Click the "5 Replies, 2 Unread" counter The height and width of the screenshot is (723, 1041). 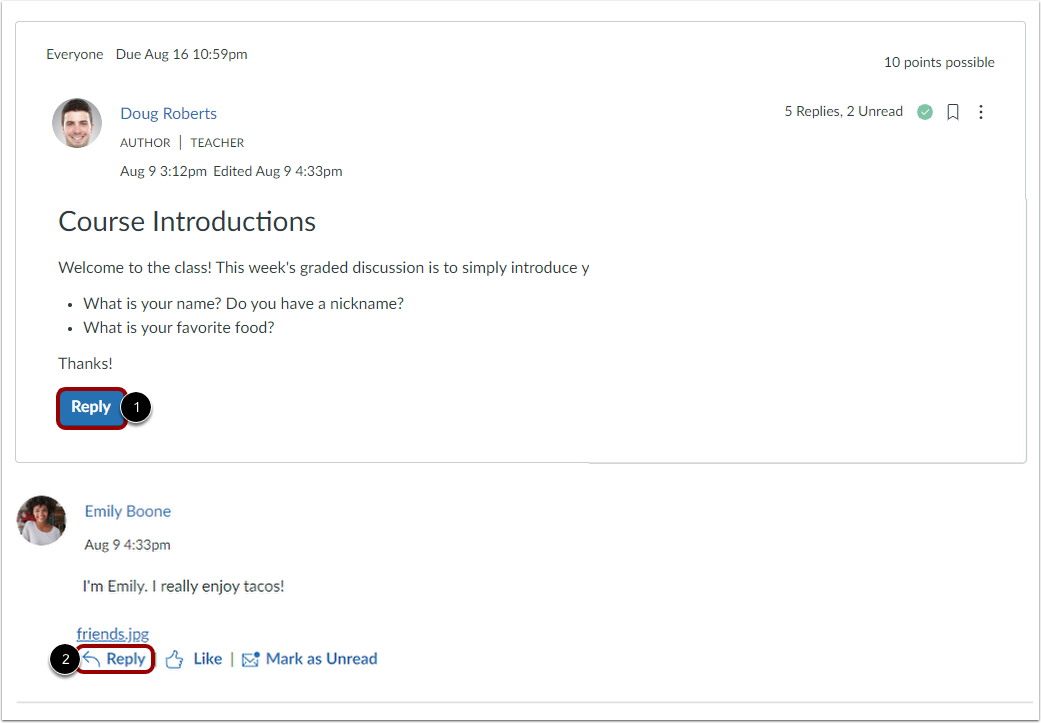843,112
